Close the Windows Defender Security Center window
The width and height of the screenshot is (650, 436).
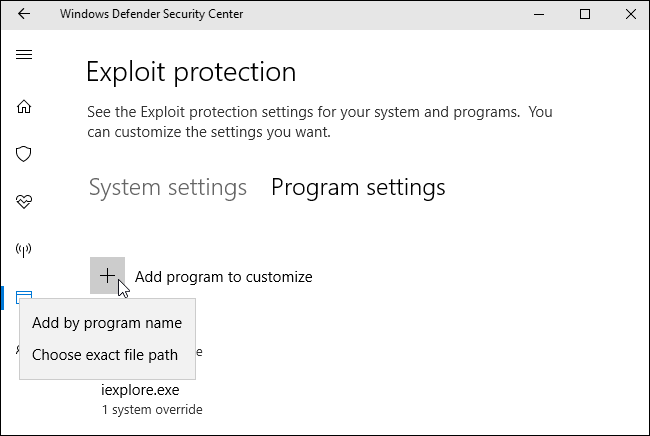628,14
